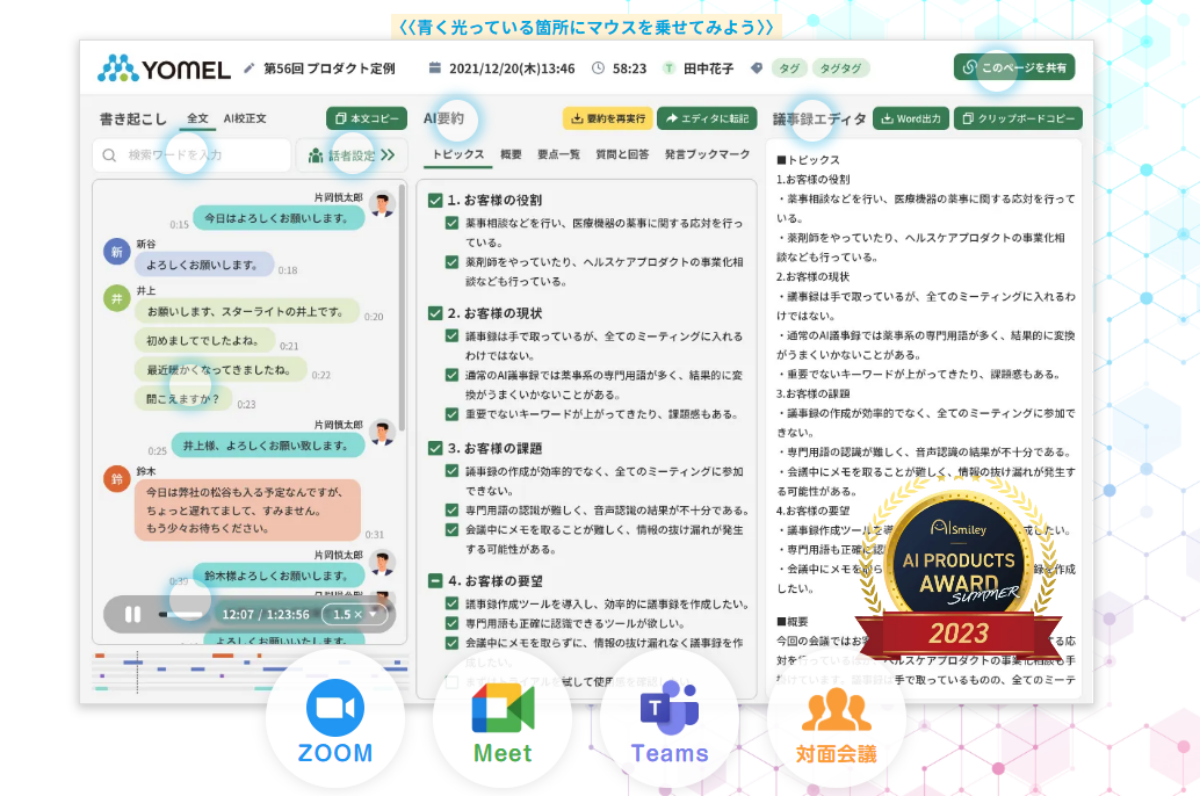Uncheck the 議事録は手で取っているが item checkbox
The width and height of the screenshot is (1200, 796).
[453, 336]
